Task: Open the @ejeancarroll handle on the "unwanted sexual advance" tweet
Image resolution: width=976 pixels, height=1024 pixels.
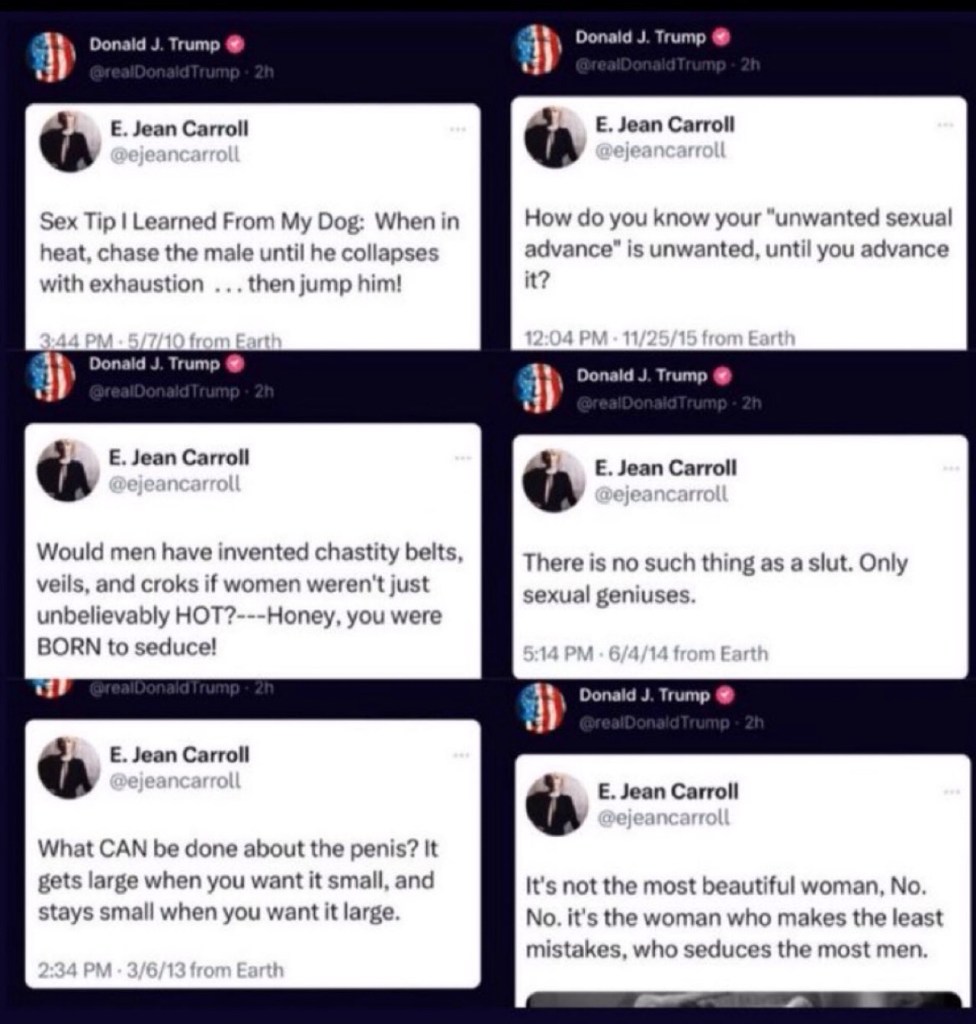Action: pos(660,151)
